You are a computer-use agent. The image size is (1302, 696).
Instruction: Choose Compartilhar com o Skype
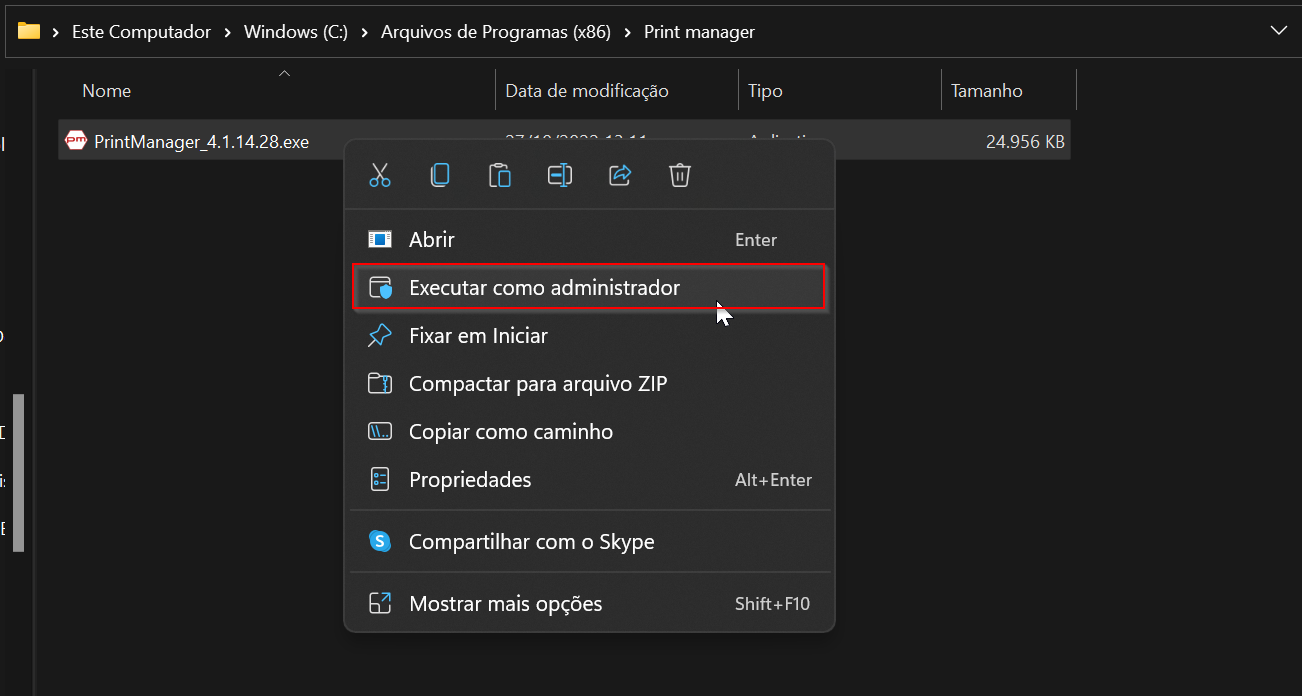pyautogui.click(x=590, y=542)
